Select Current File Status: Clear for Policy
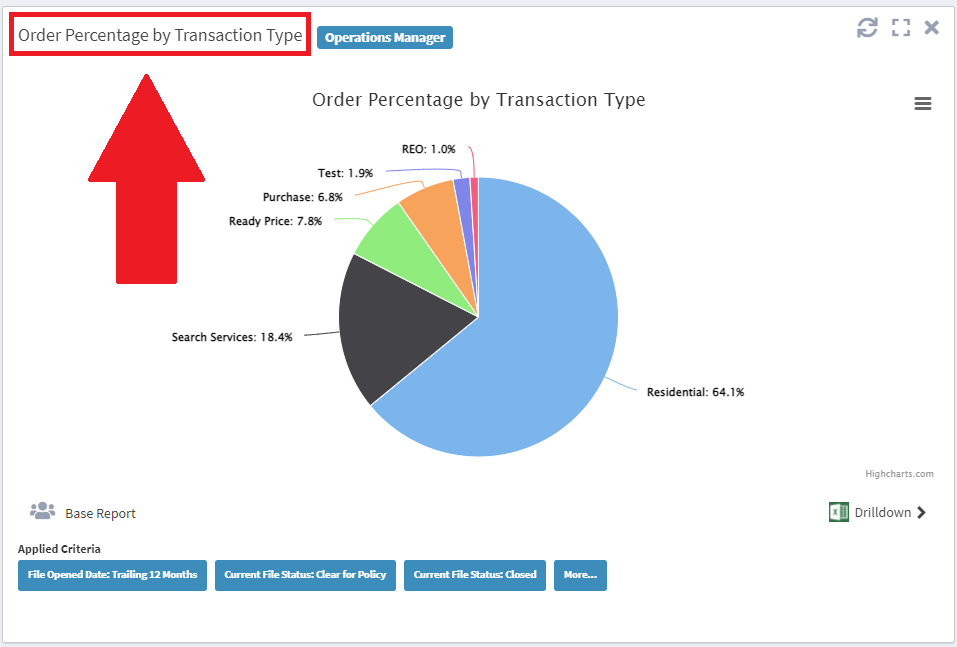957x647 pixels. 305,575
